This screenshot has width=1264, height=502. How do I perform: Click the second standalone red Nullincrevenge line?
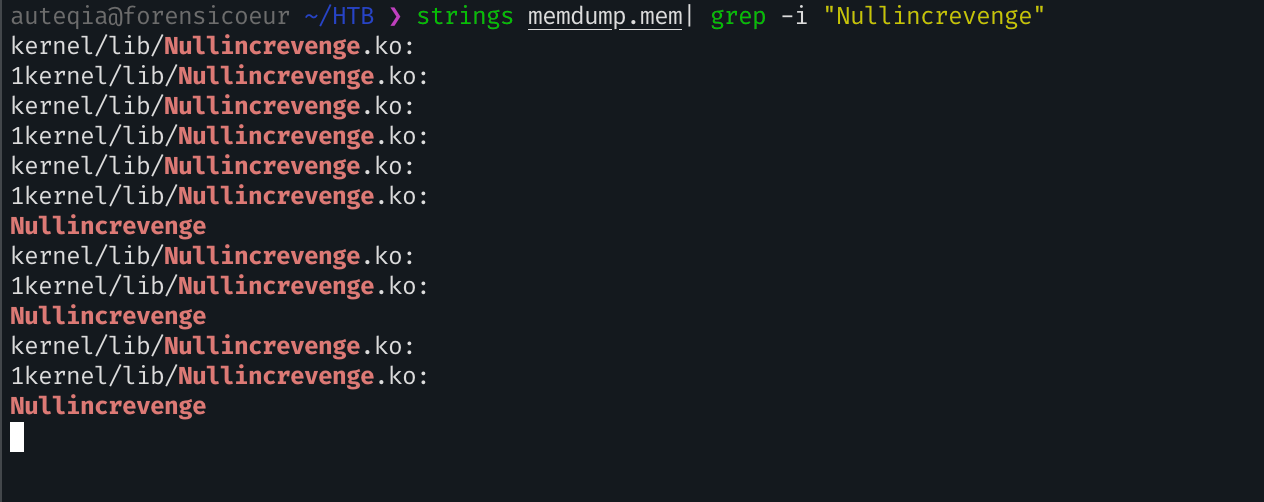pos(108,316)
